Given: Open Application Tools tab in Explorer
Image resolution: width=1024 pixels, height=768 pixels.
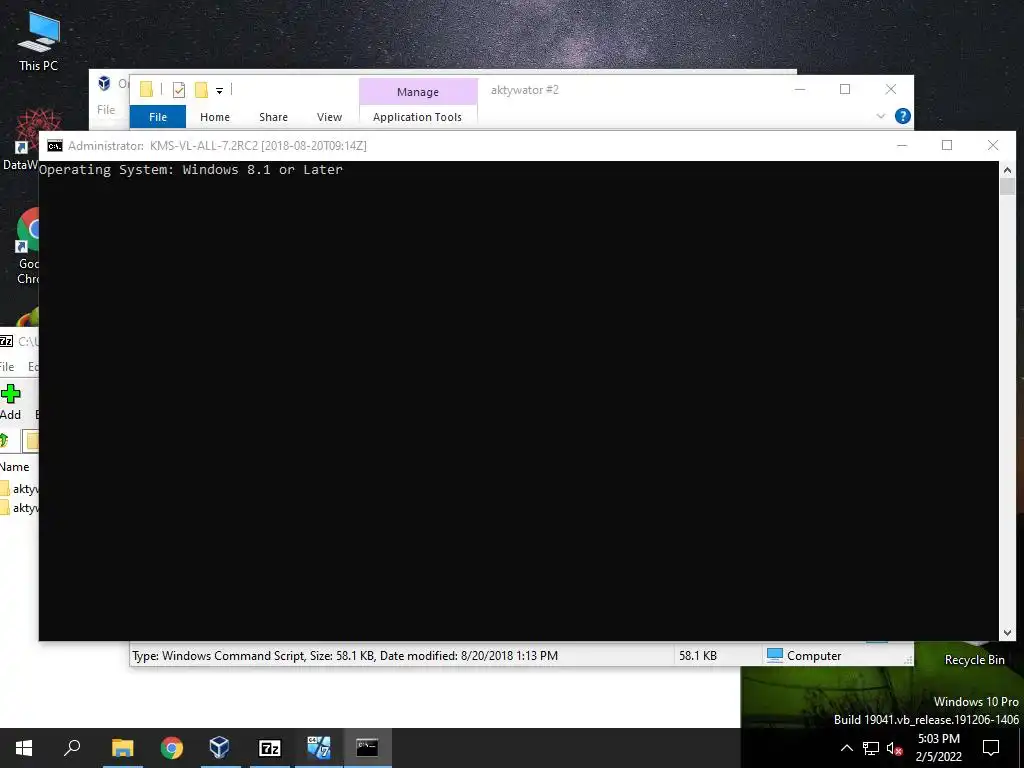Looking at the screenshot, I should click(417, 117).
